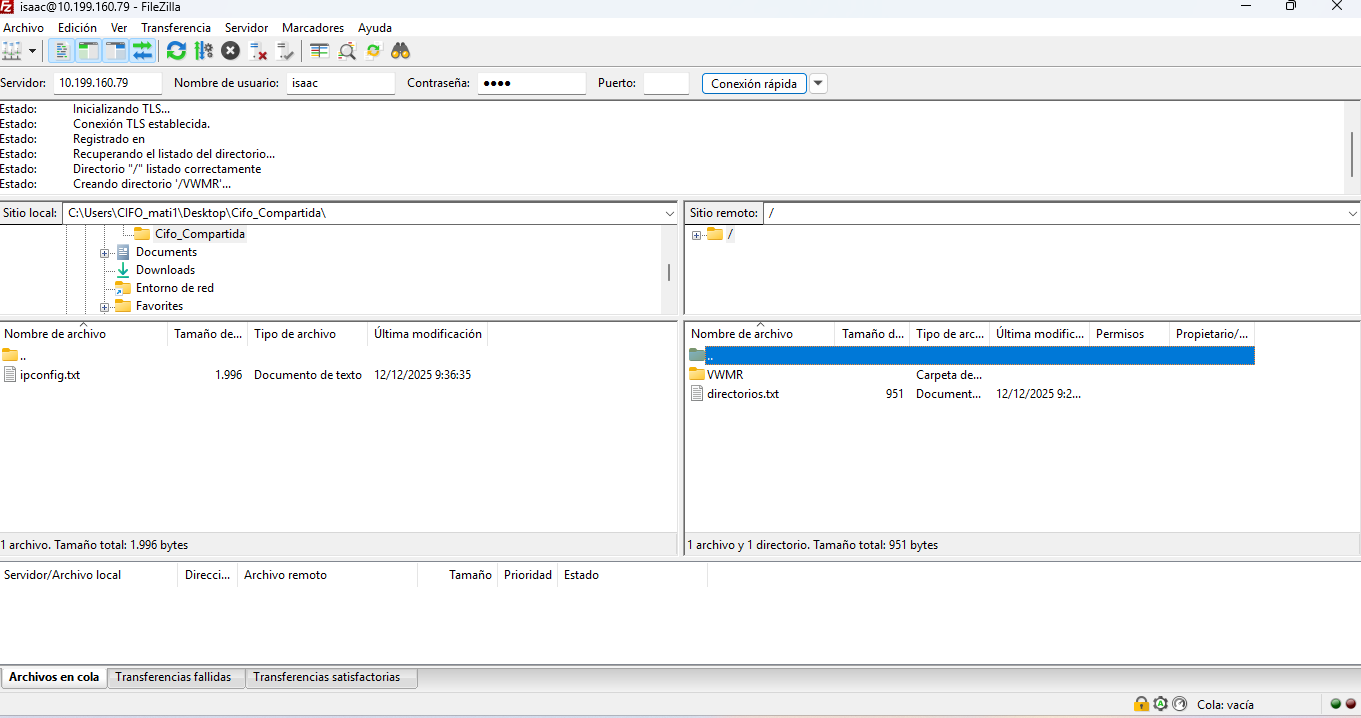Open the Site Manager dropdown arrow
1361x718 pixels.
31,50
